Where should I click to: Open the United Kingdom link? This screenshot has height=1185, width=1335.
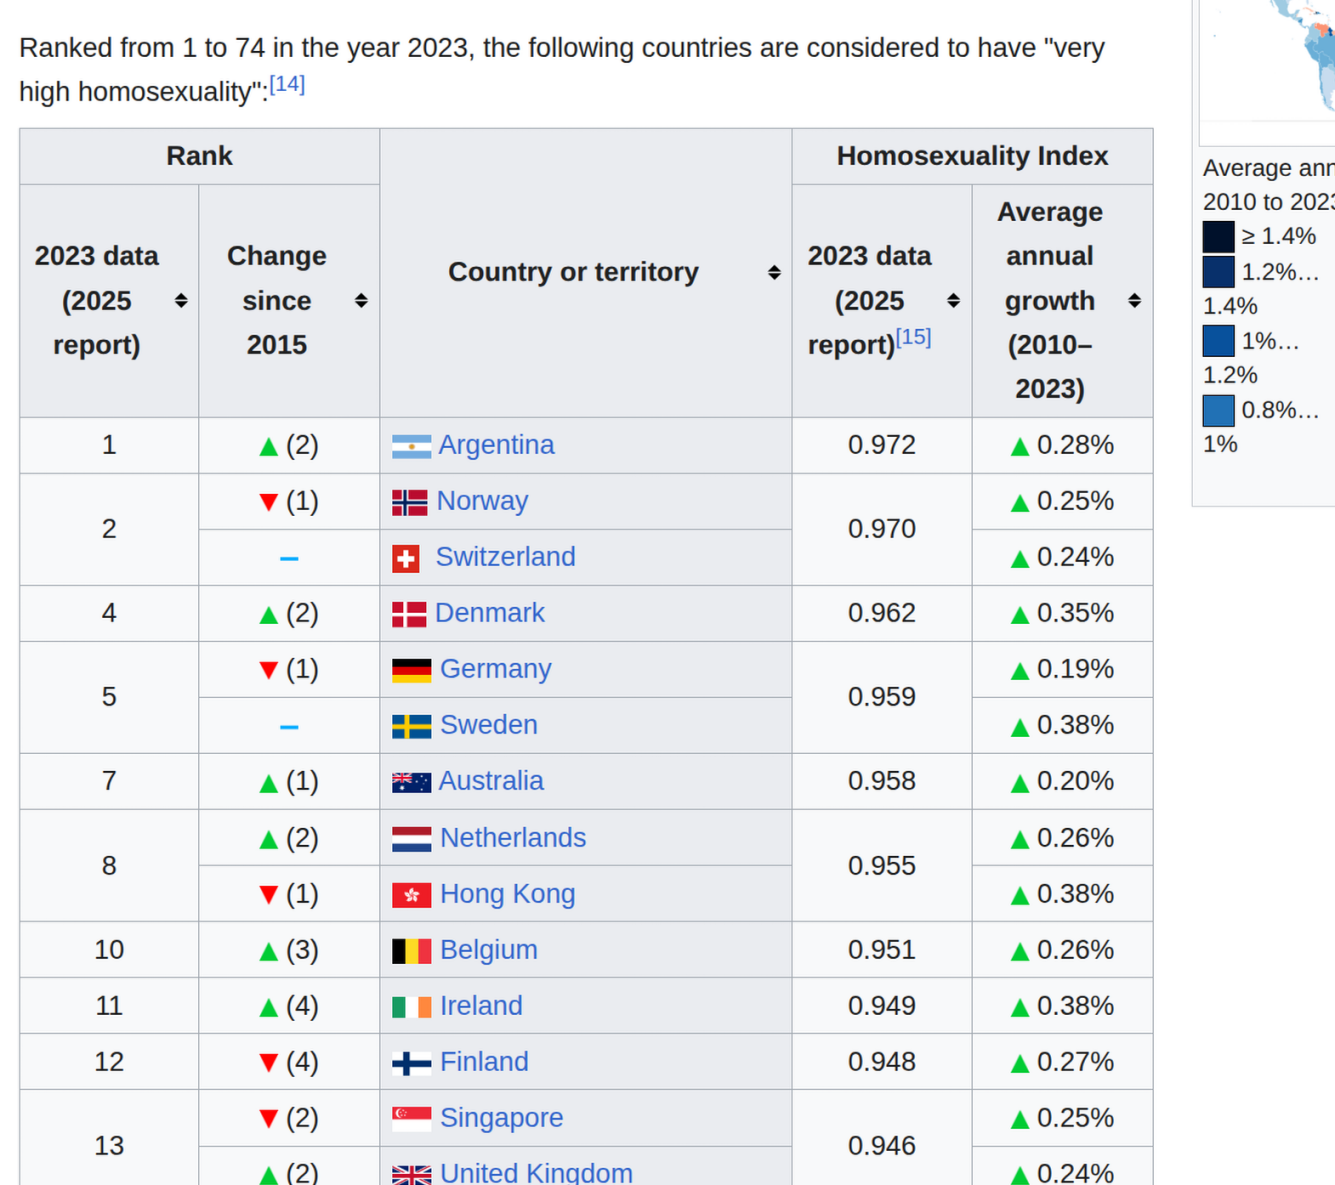point(536,1172)
